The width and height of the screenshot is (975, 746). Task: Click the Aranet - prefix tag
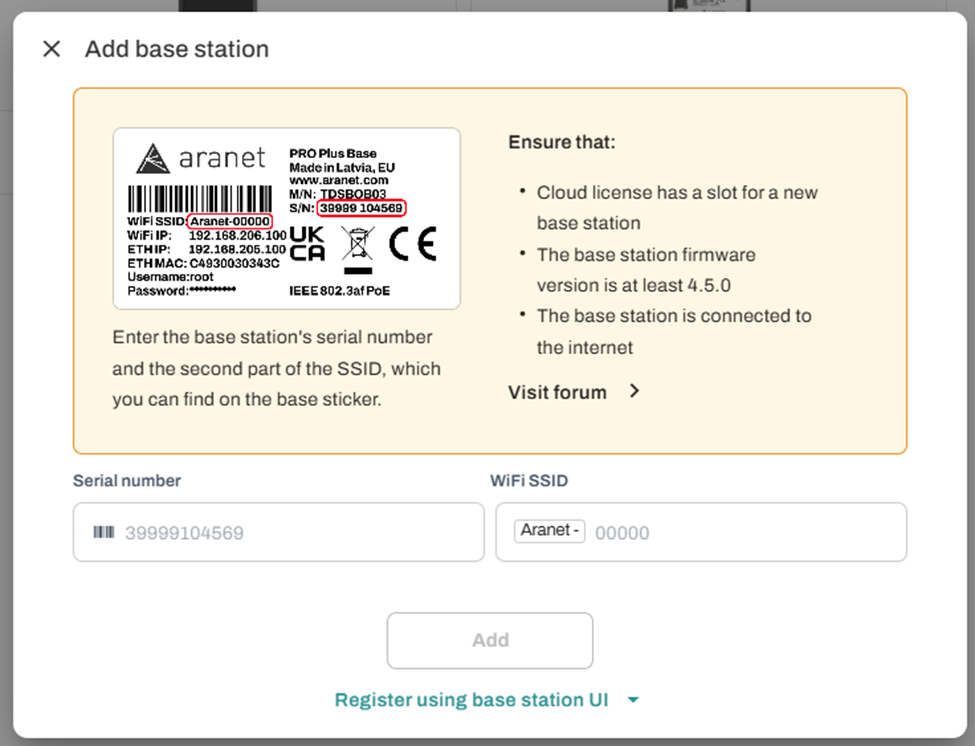pyautogui.click(x=549, y=531)
